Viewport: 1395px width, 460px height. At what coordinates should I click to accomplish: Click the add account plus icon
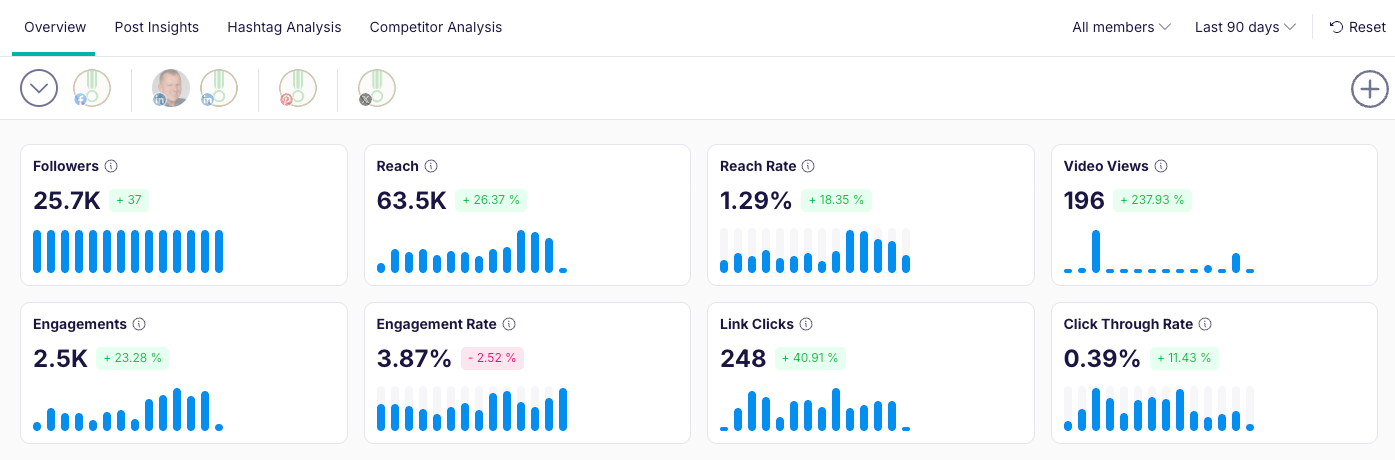pyautogui.click(x=1369, y=89)
